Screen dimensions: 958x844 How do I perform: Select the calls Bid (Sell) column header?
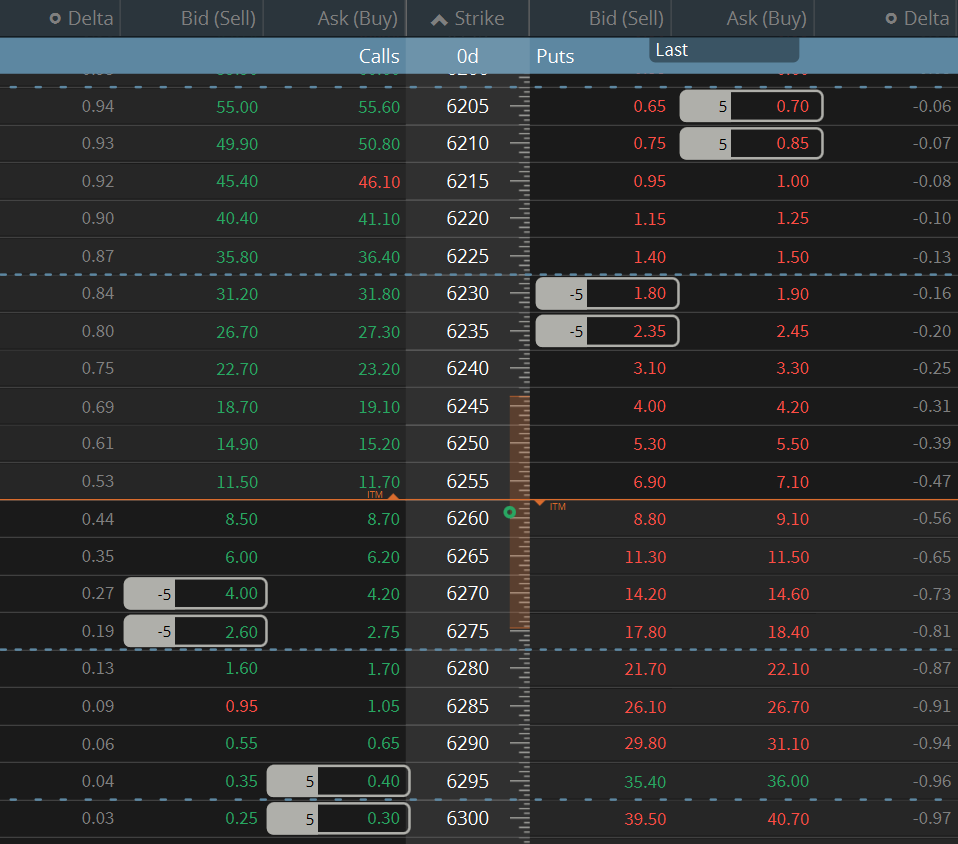(218, 18)
